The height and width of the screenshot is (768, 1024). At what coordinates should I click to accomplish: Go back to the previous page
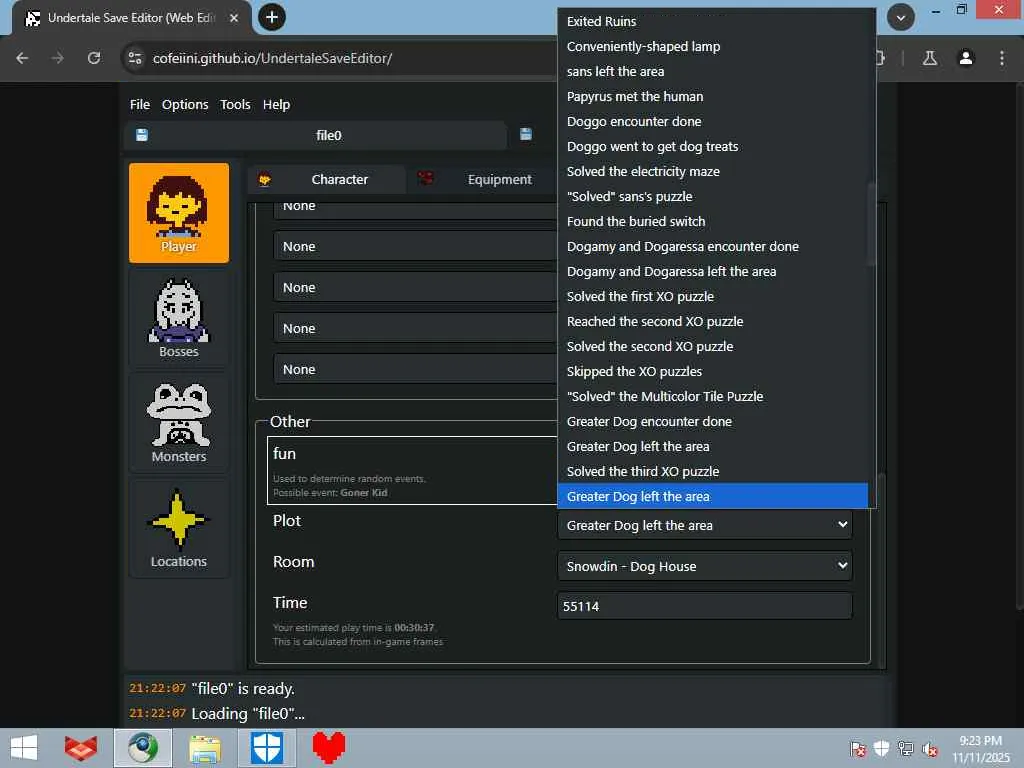tap(22, 58)
